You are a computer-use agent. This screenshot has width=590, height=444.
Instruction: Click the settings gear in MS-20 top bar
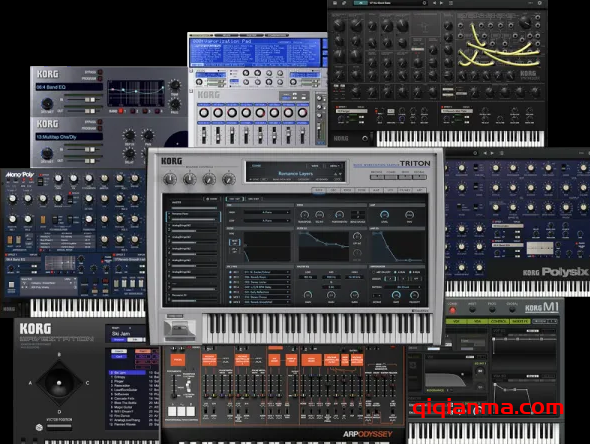point(539,3)
